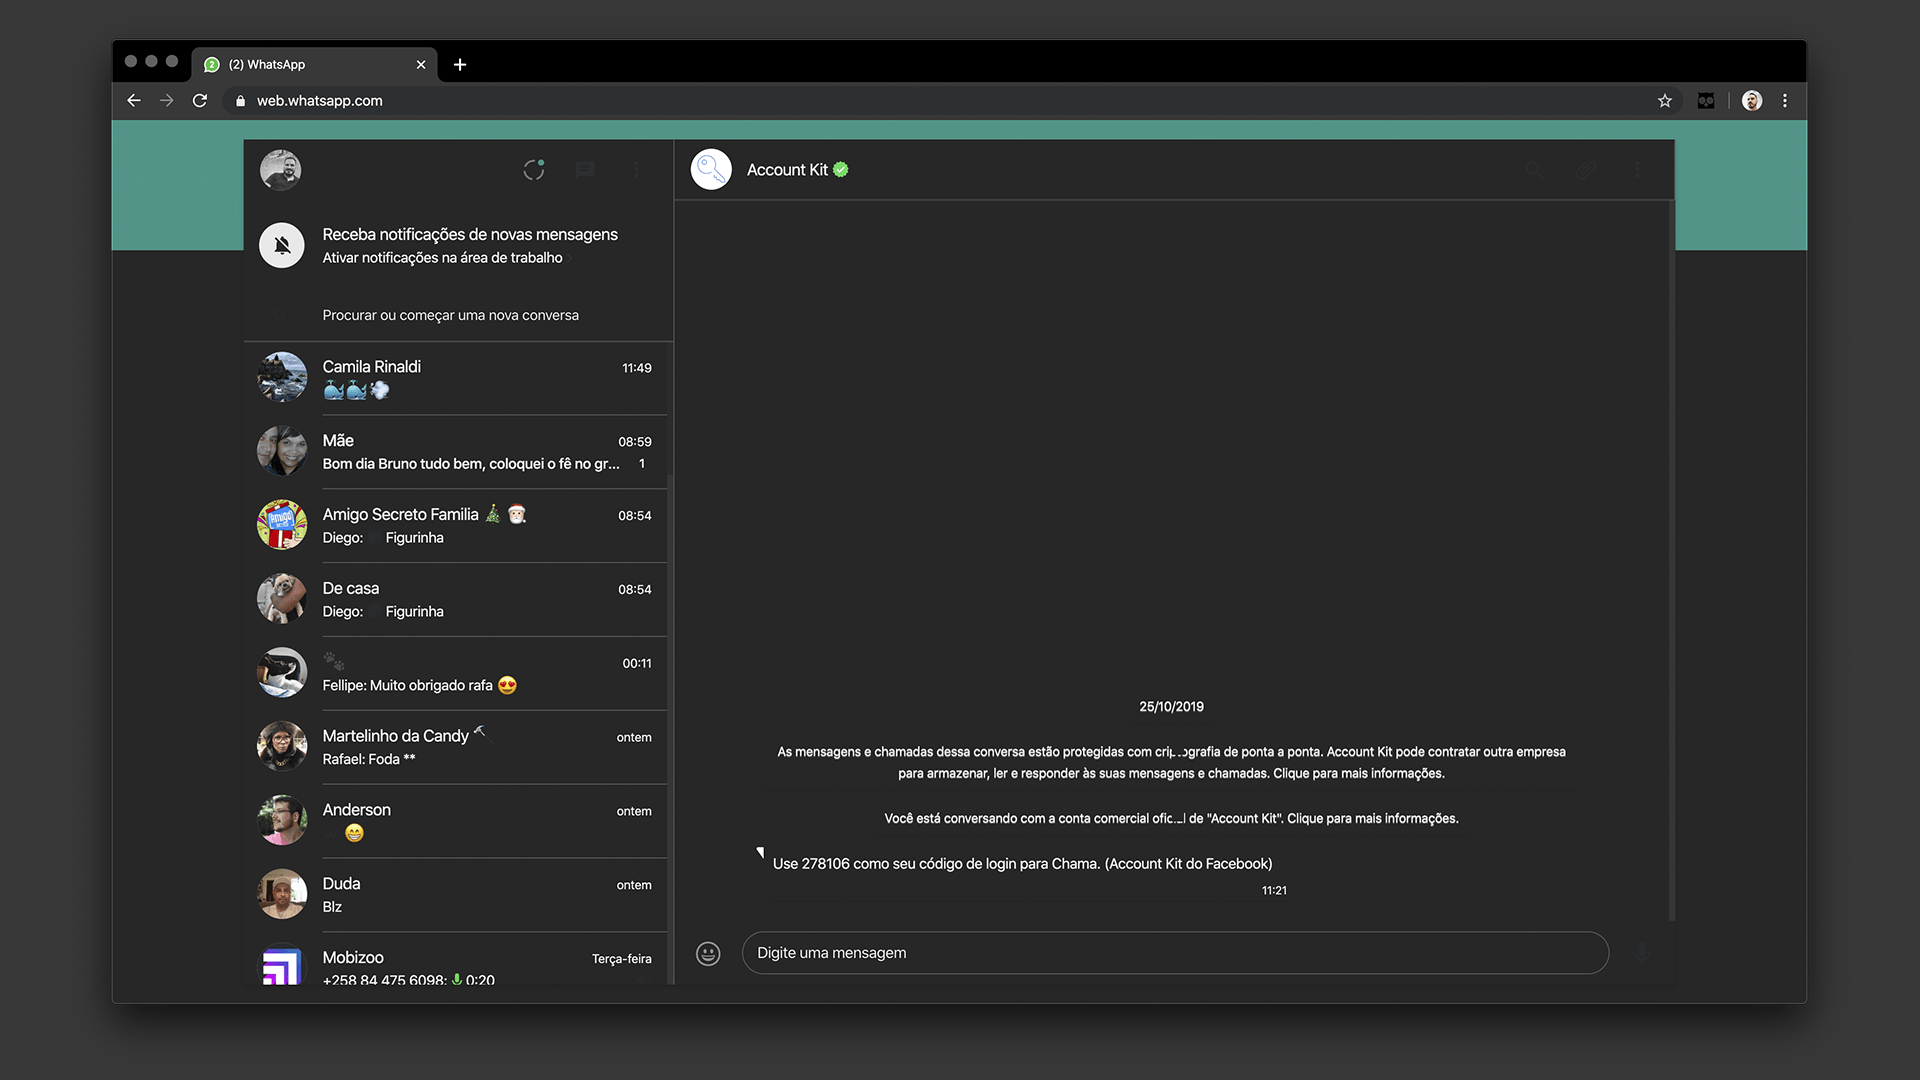
Task: Open Account Kit contact info header
Action: (x=1100, y=170)
